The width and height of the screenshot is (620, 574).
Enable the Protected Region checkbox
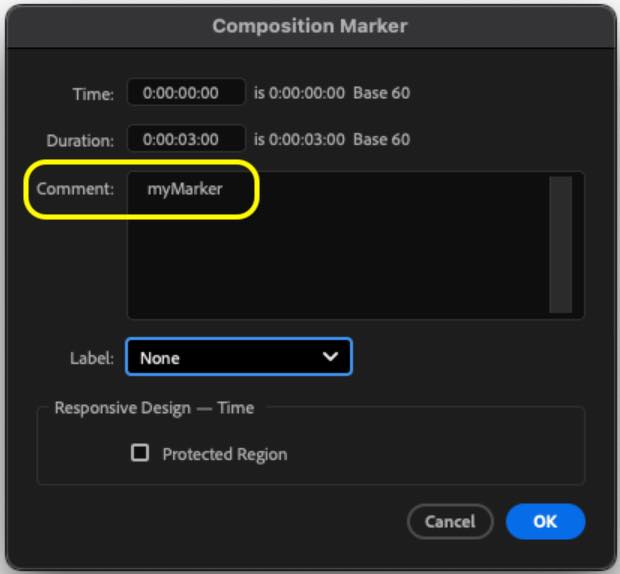(x=141, y=453)
